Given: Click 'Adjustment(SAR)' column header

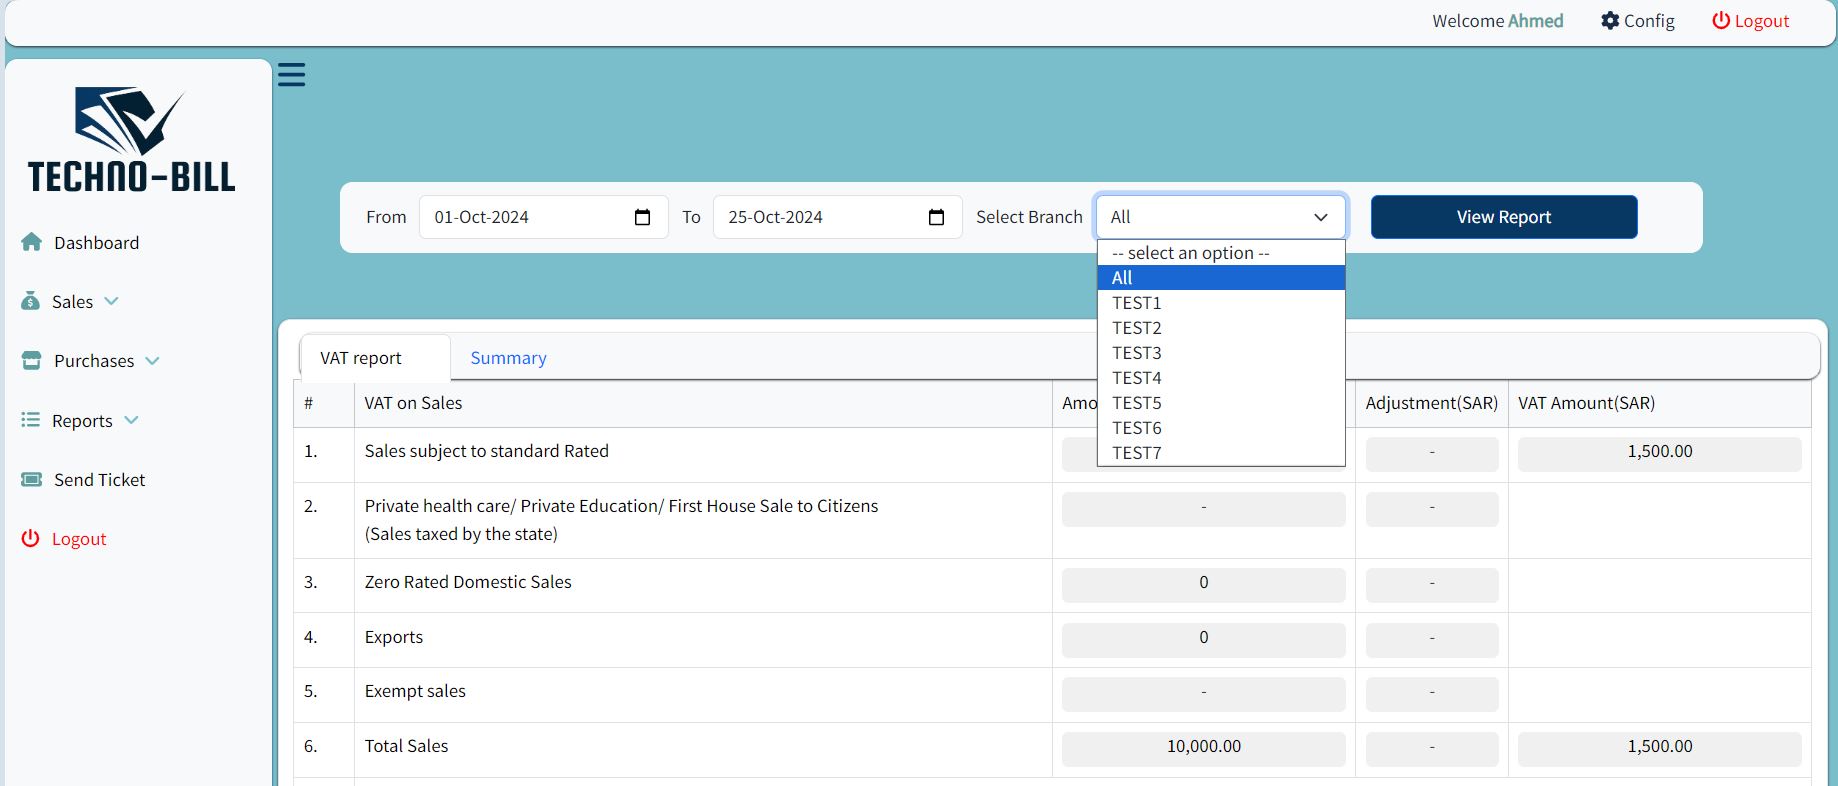Looking at the screenshot, I should [x=1432, y=403].
